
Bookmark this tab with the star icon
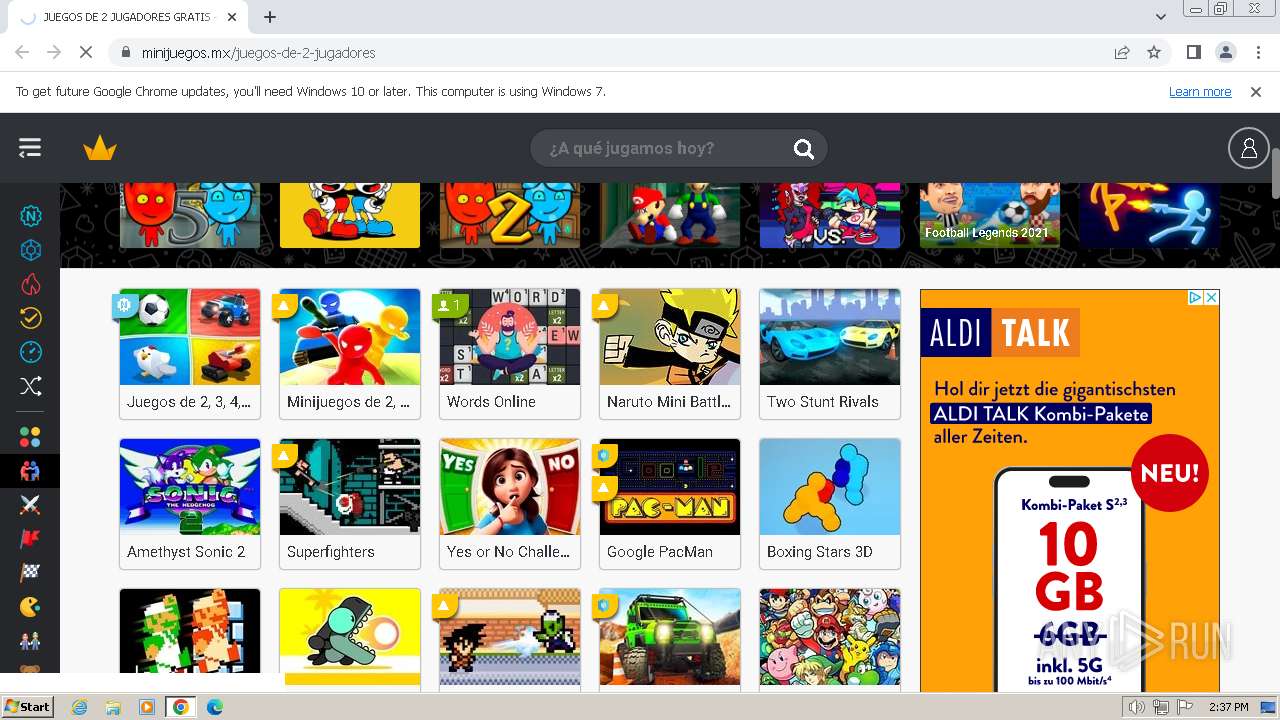coord(1154,52)
